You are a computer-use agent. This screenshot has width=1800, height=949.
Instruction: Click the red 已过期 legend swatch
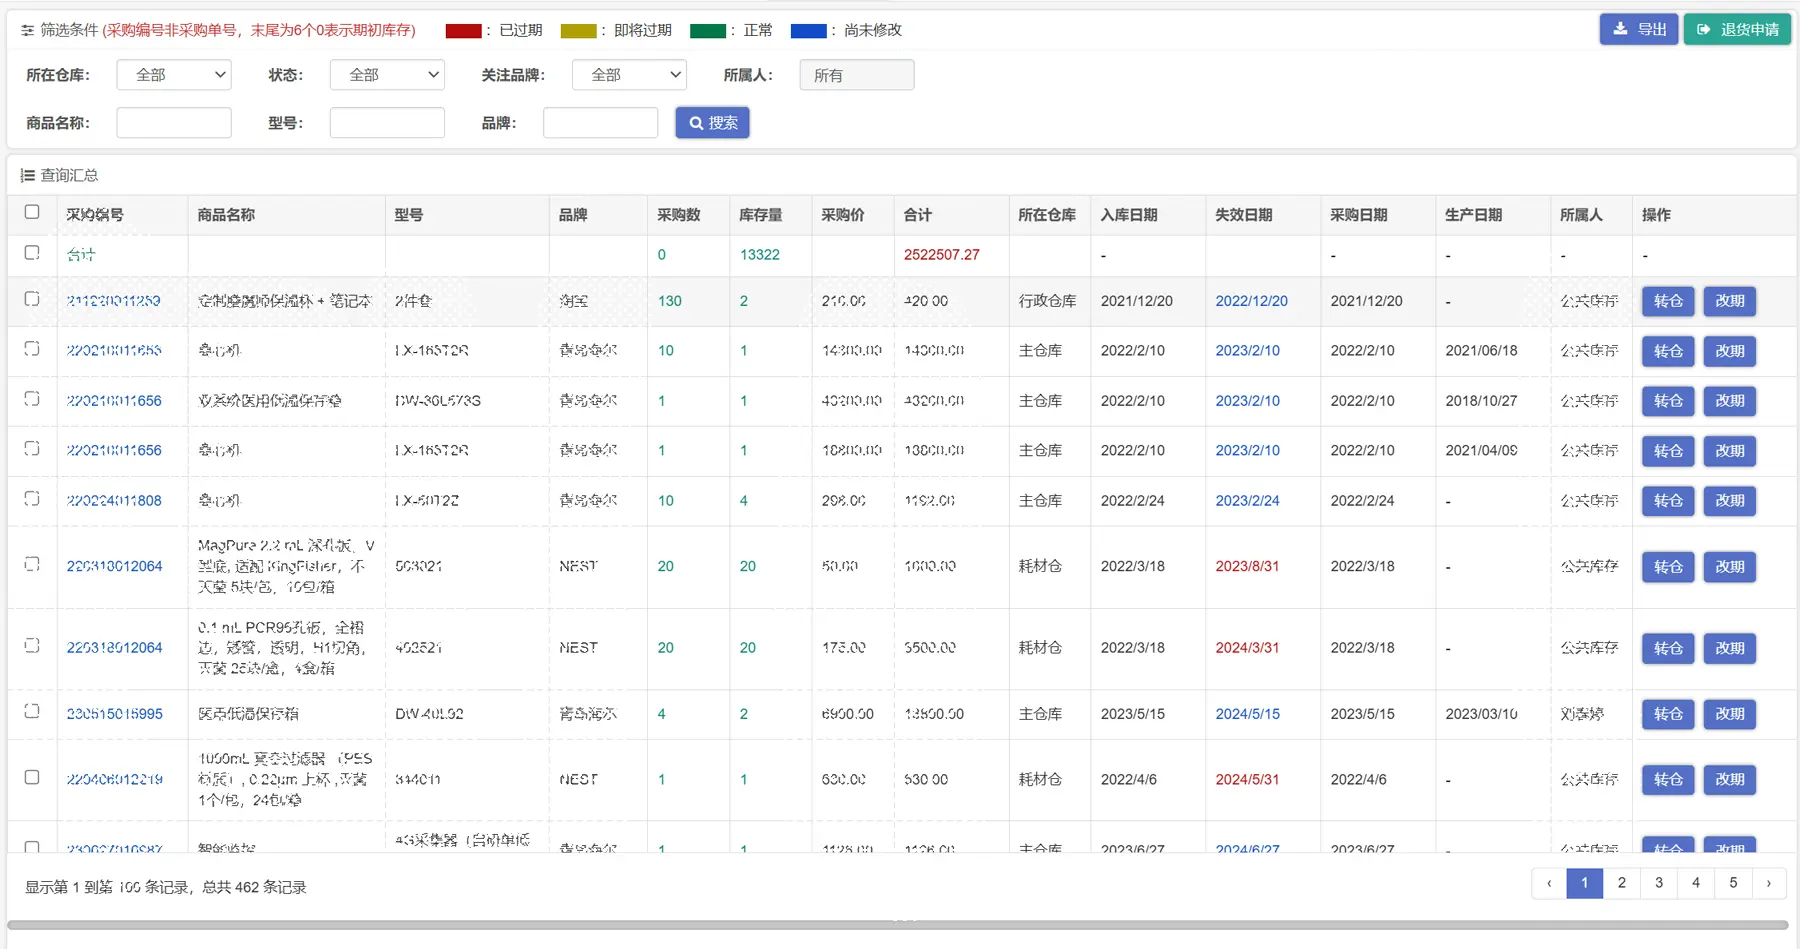pyautogui.click(x=461, y=30)
